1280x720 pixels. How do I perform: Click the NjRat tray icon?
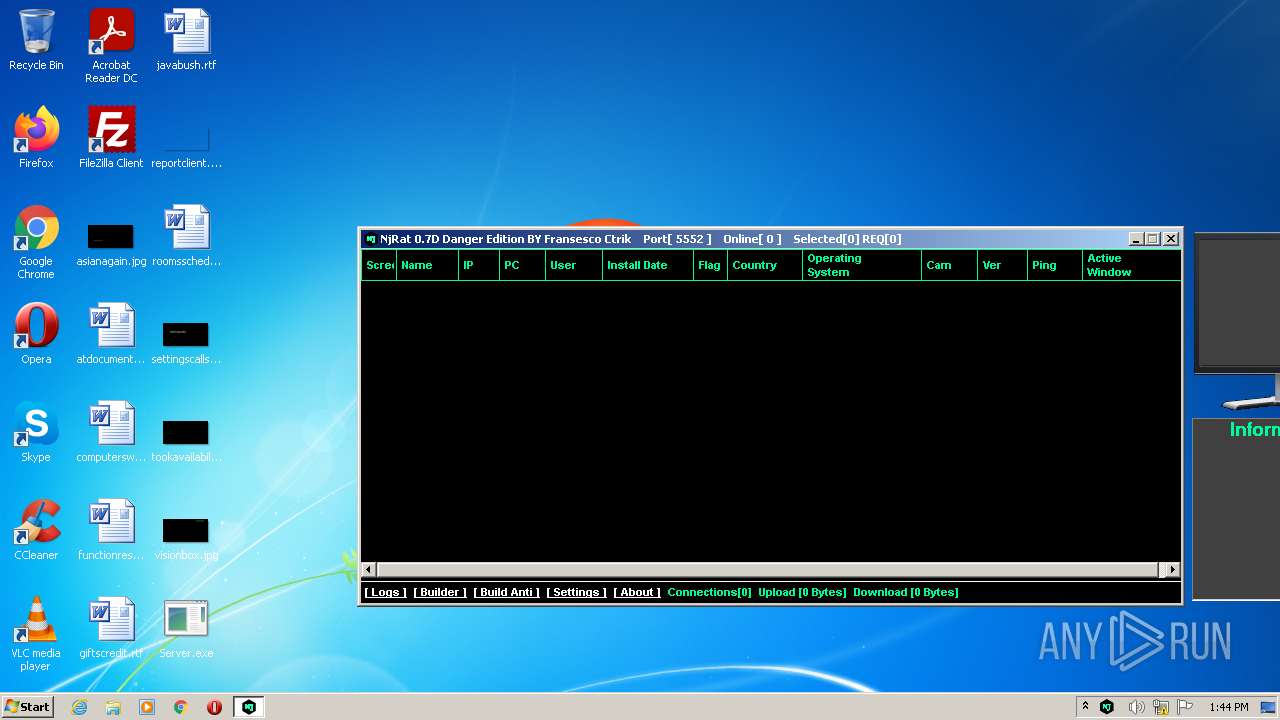click(1107, 707)
